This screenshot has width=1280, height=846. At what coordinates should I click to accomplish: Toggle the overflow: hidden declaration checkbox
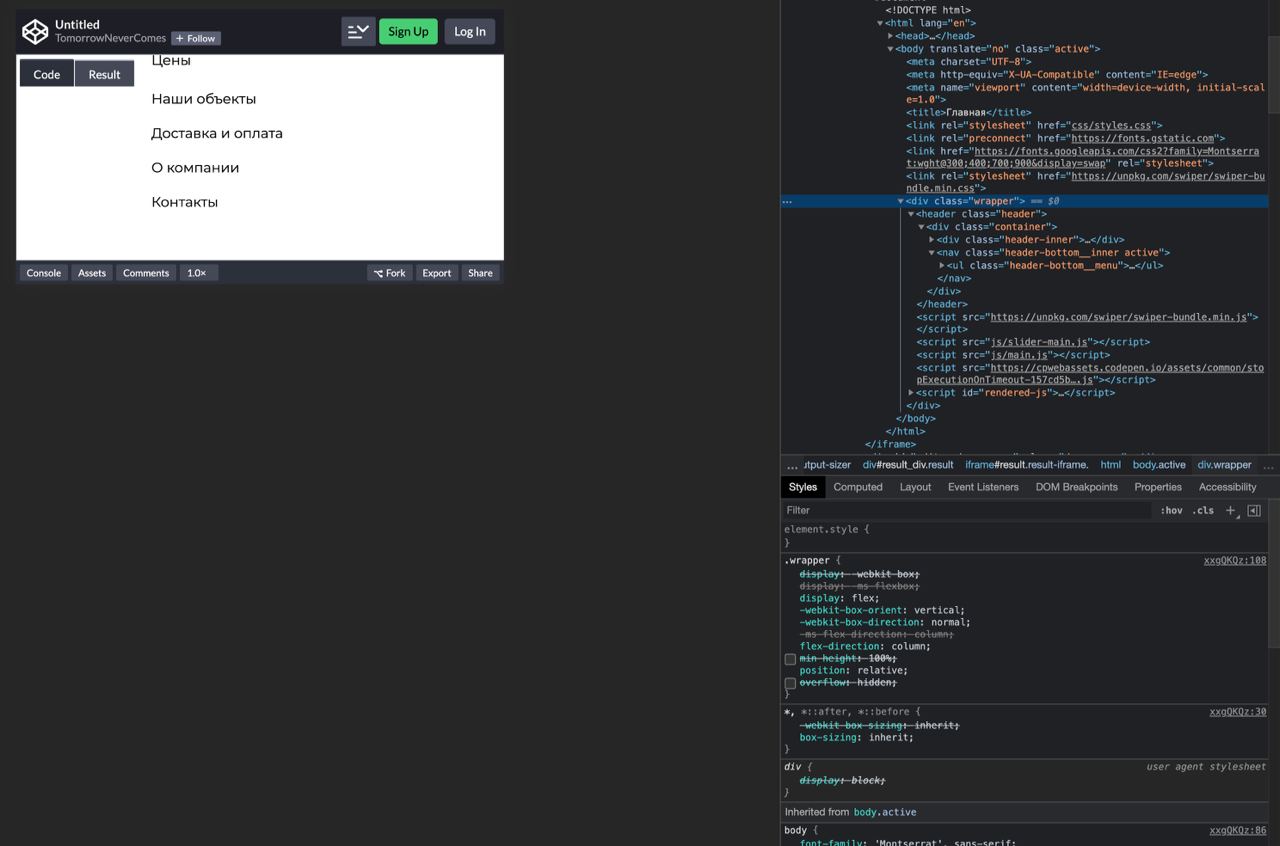click(790, 683)
